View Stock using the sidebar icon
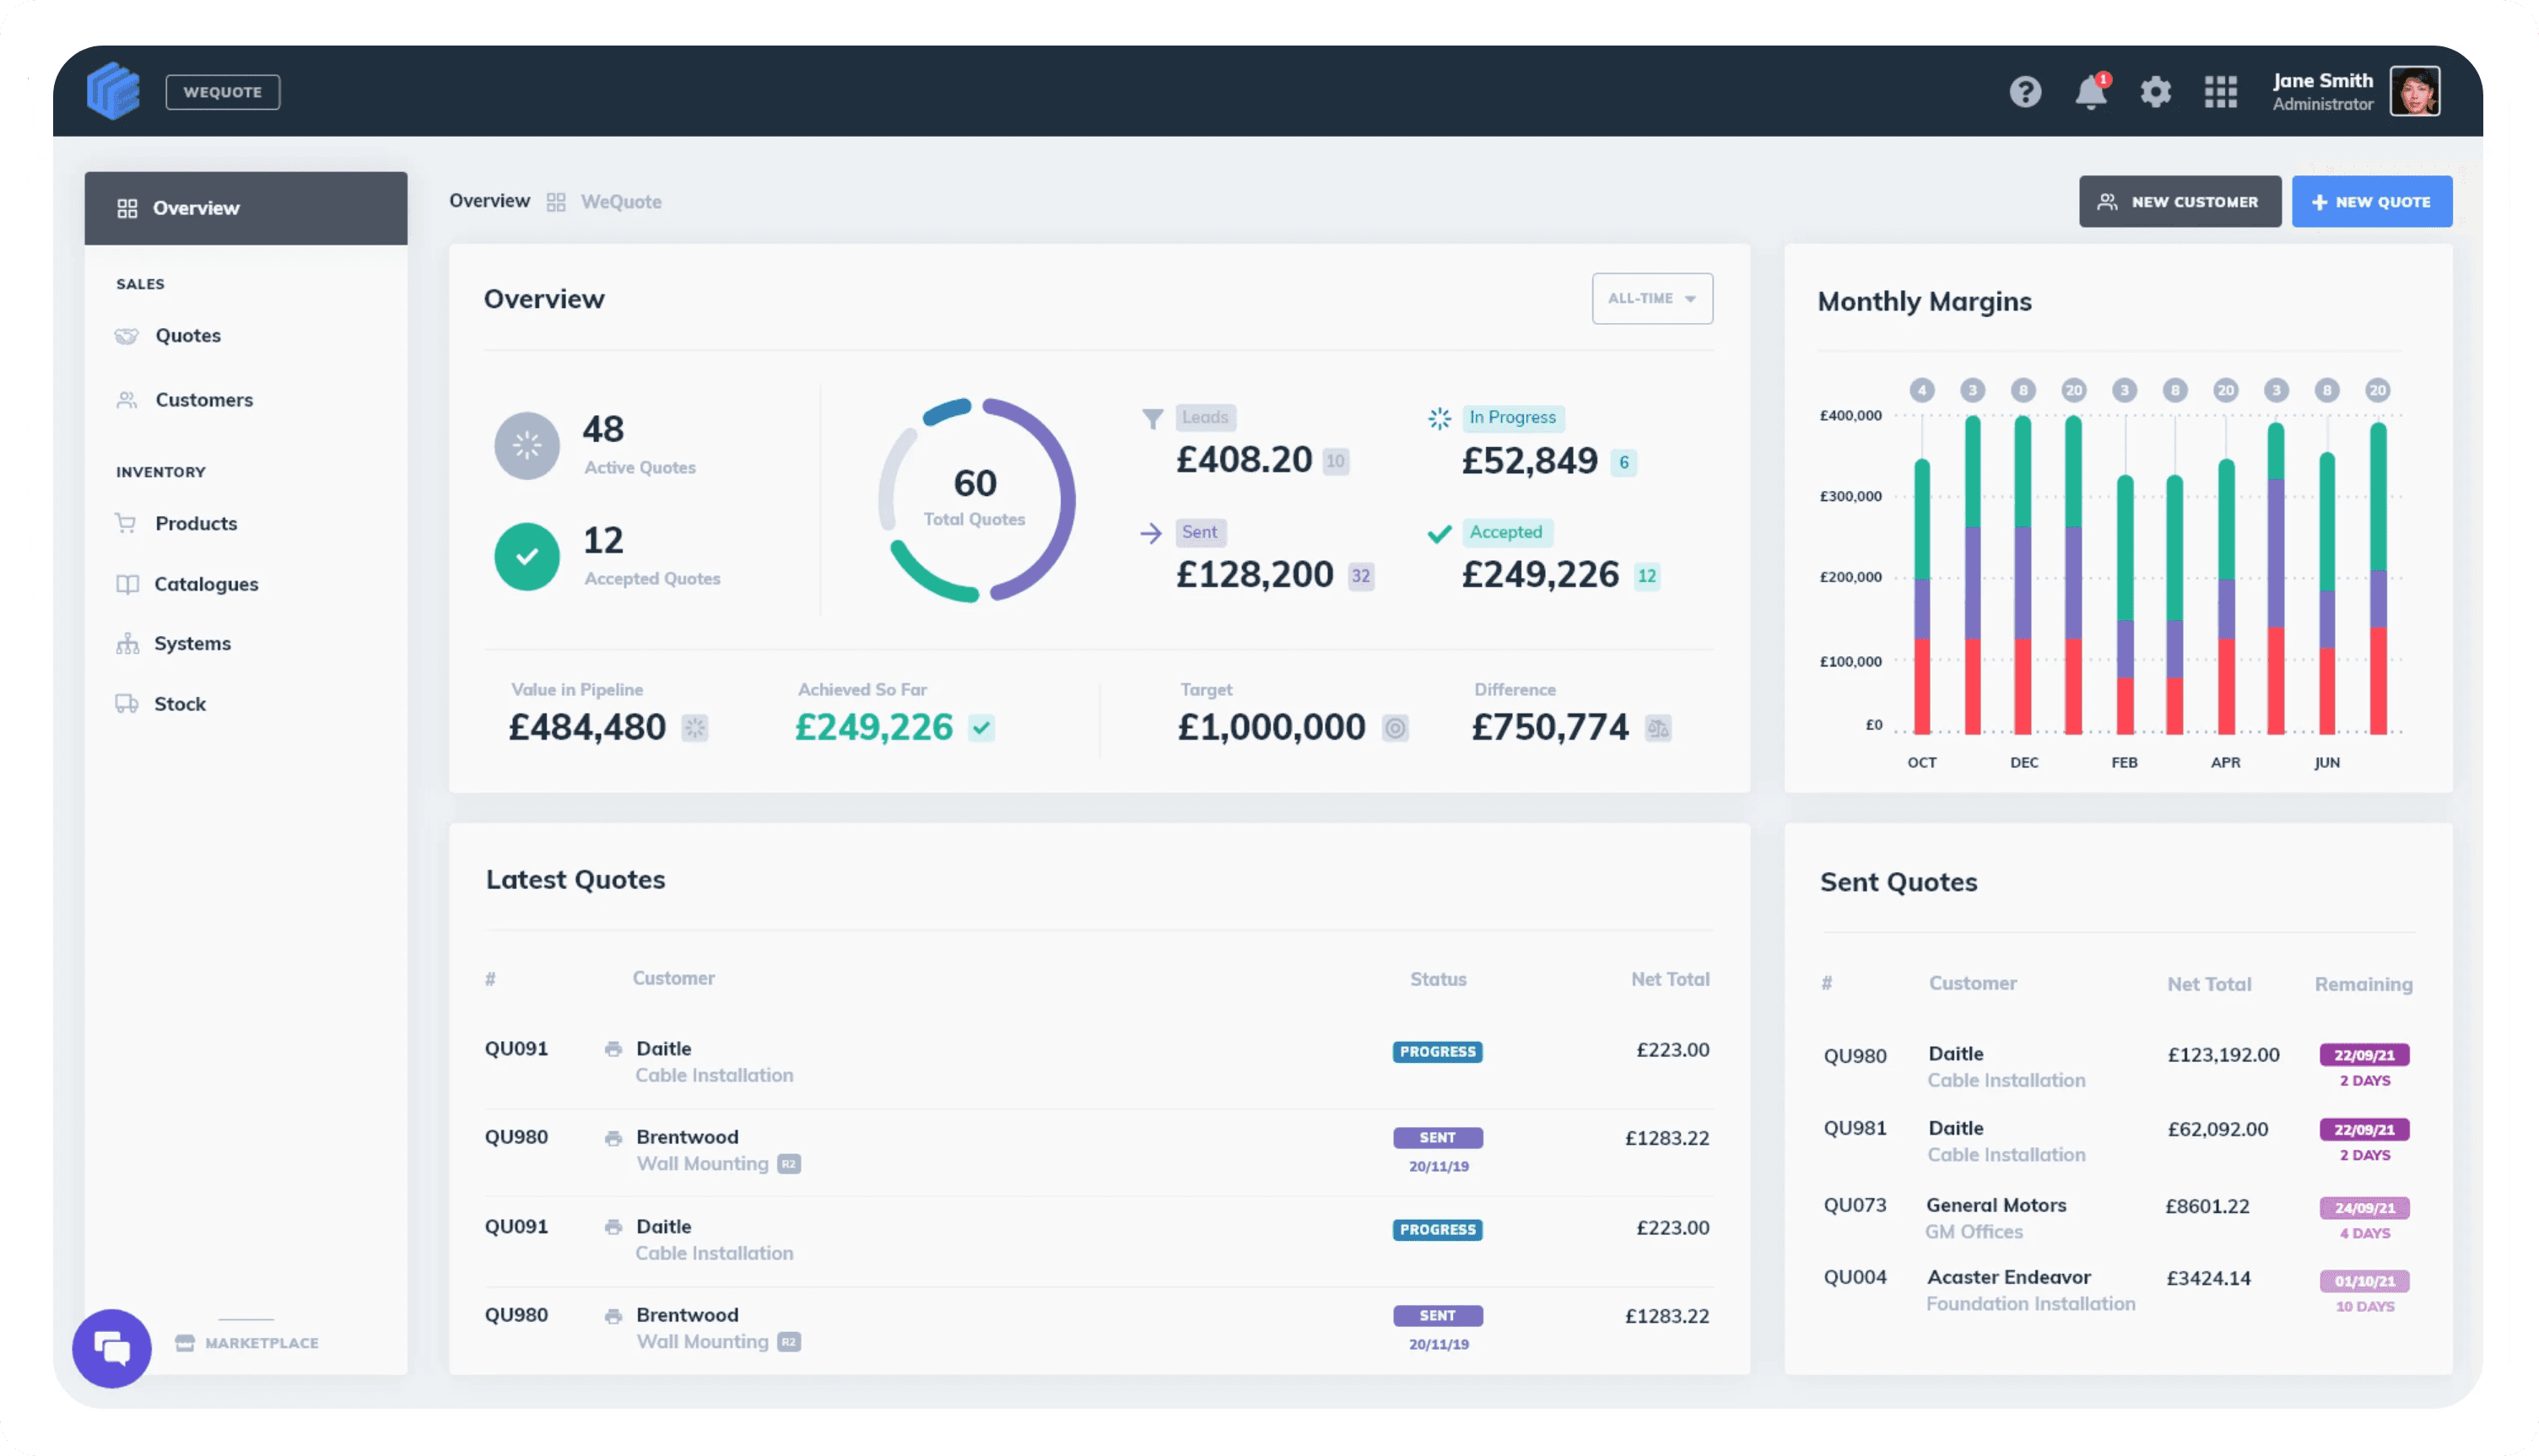 click(128, 703)
